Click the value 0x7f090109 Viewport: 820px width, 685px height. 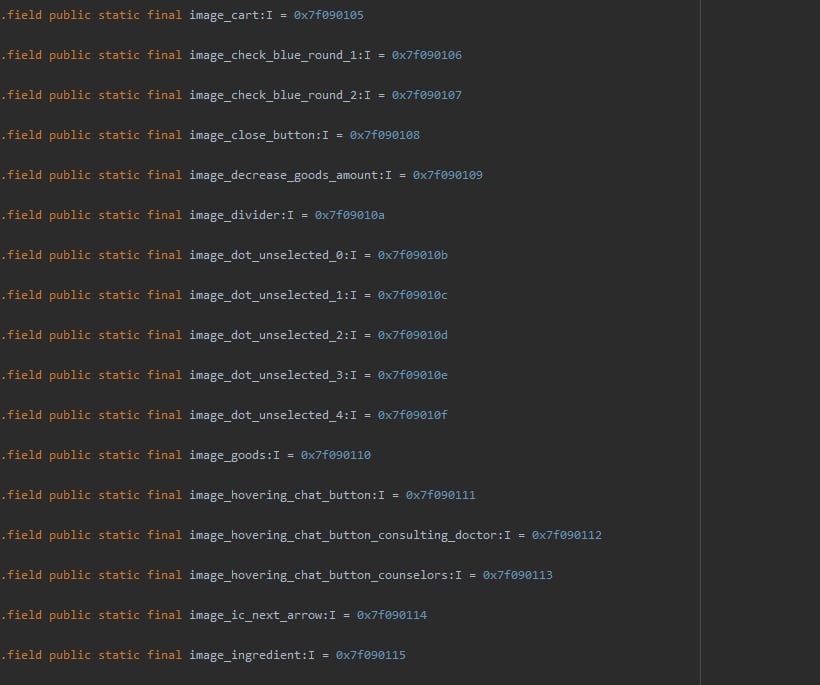pyautogui.click(x=448, y=175)
